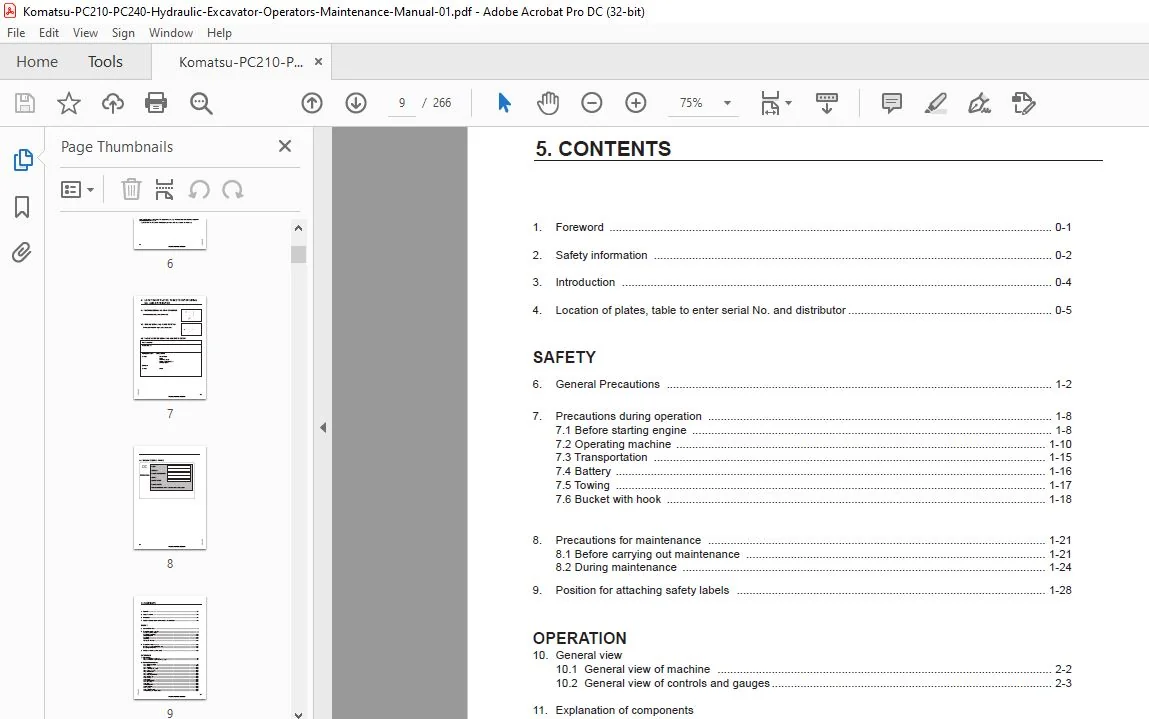Viewport: 1149px width, 719px height.
Task: Show the Attachments paperclip panel
Action: point(22,253)
